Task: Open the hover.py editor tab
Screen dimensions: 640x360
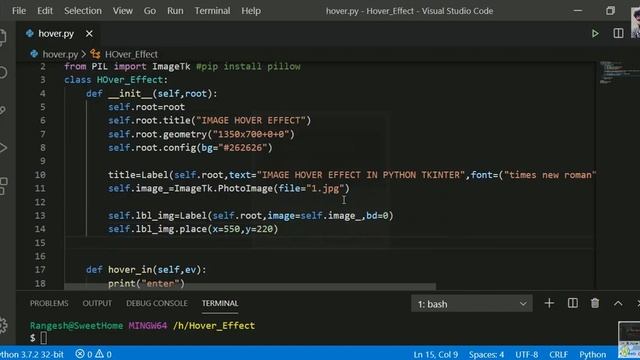Action: pos(56,34)
